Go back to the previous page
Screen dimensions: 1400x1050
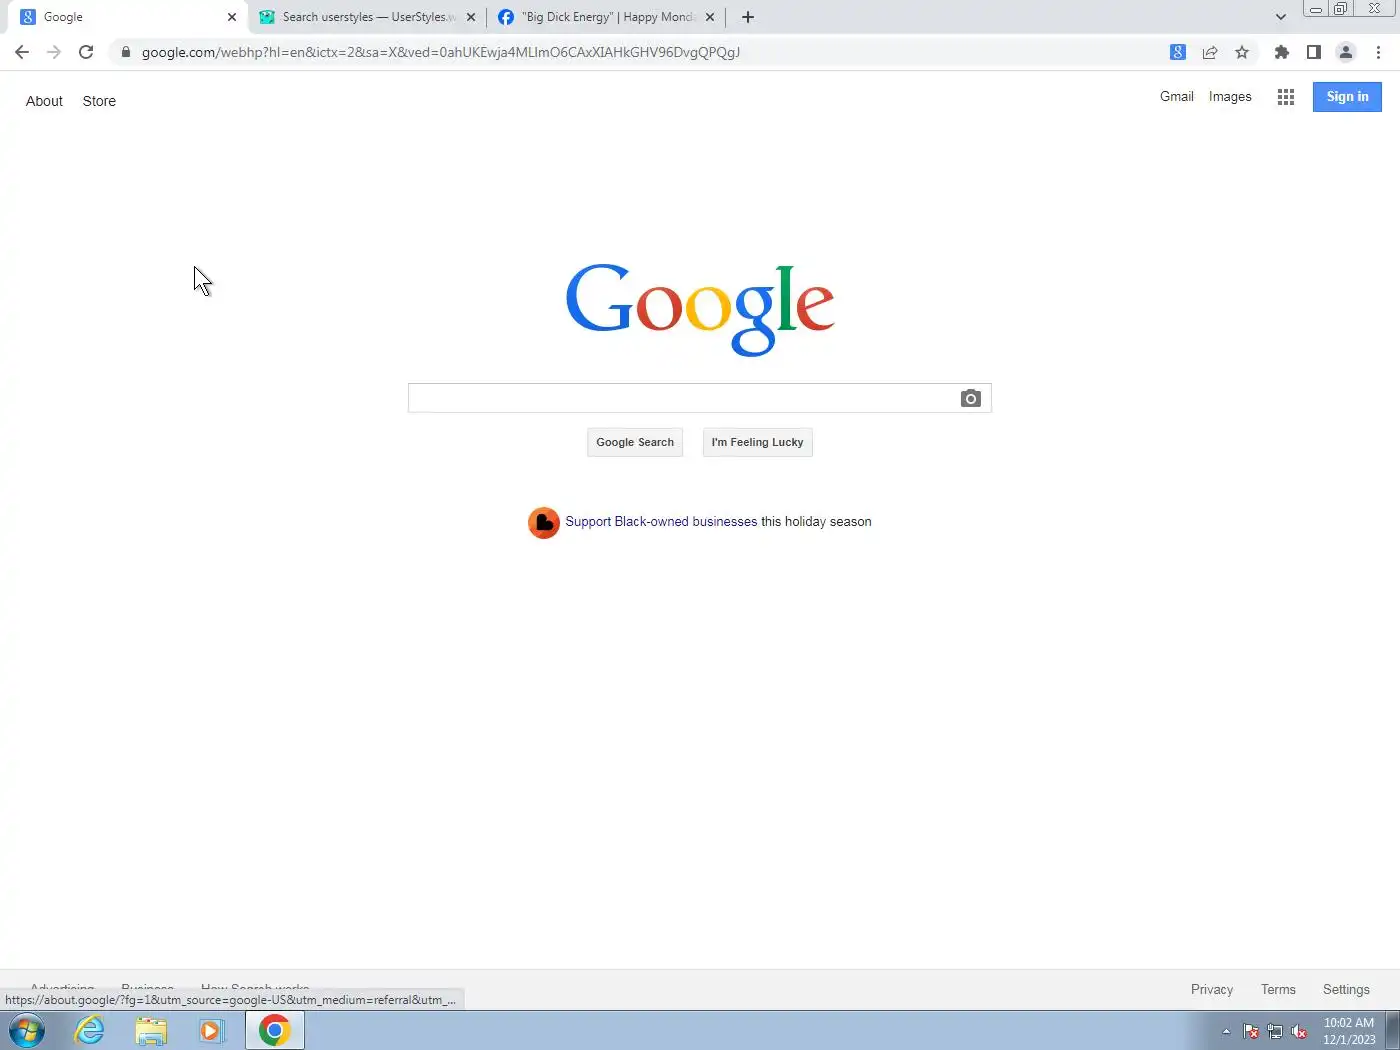pos(22,52)
